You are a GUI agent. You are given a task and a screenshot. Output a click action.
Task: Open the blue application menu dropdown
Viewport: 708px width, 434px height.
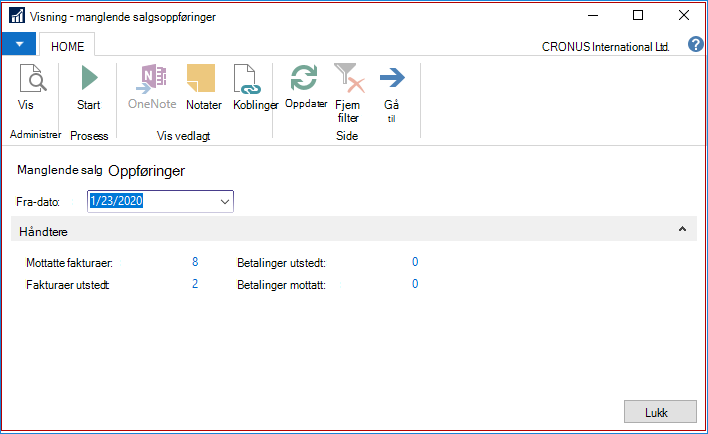(x=19, y=44)
